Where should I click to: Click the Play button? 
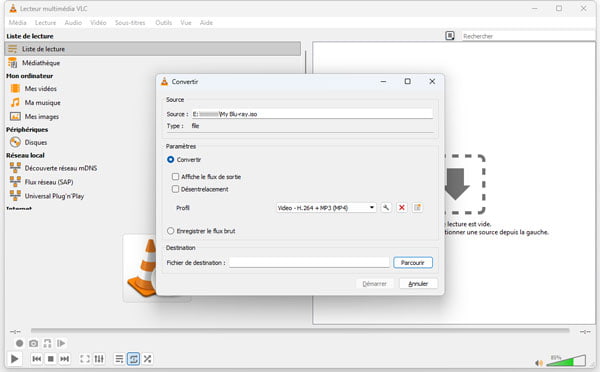15,359
